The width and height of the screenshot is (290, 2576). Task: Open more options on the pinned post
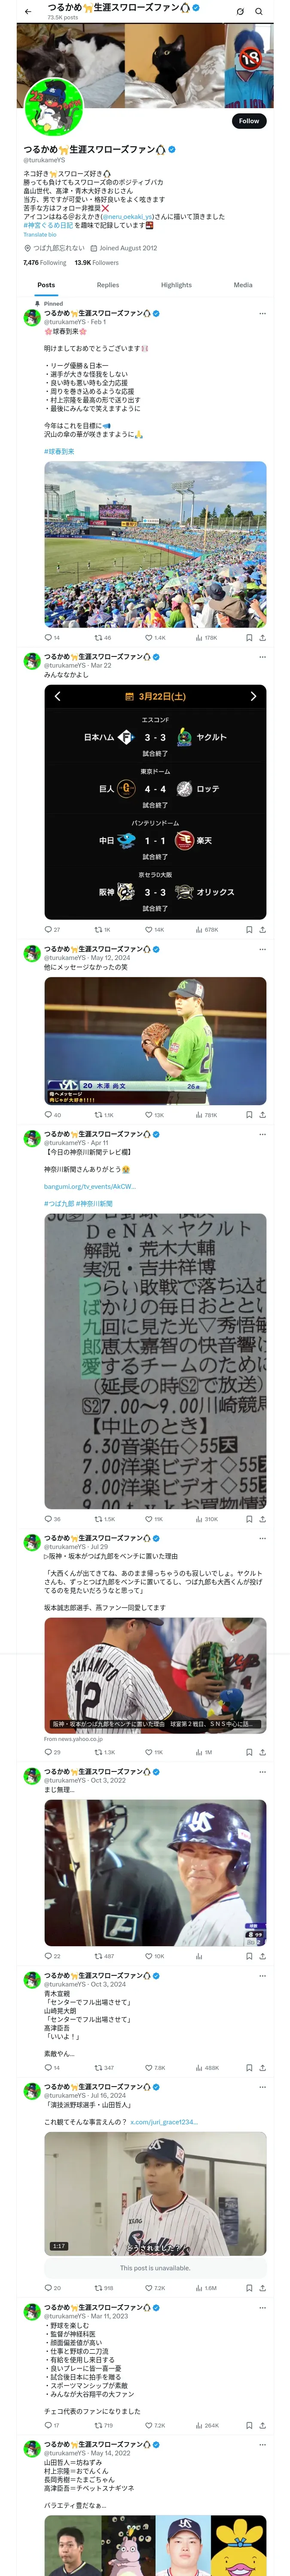pos(263,313)
